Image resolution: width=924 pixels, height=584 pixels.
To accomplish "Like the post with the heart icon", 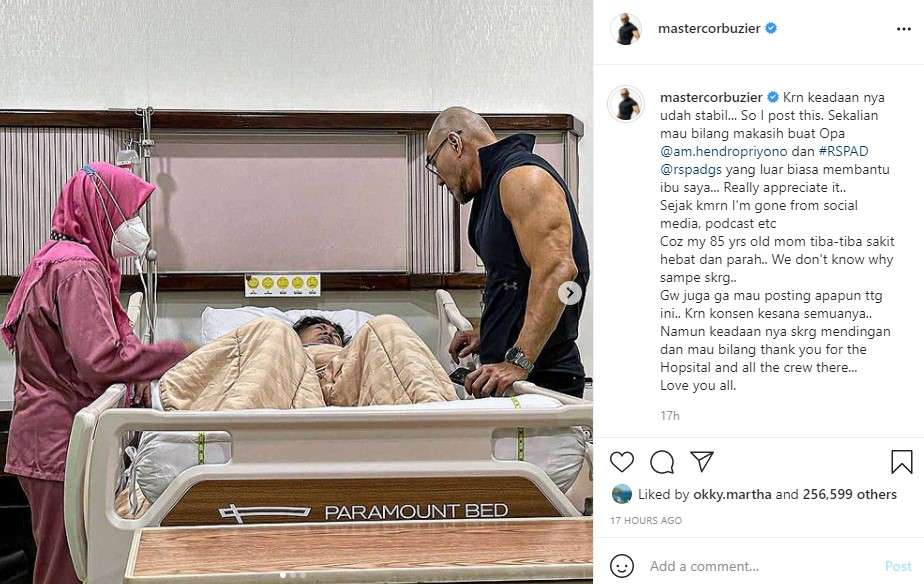I will [622, 461].
